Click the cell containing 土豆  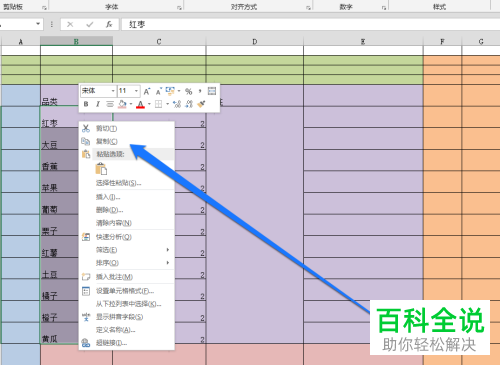tap(59, 268)
